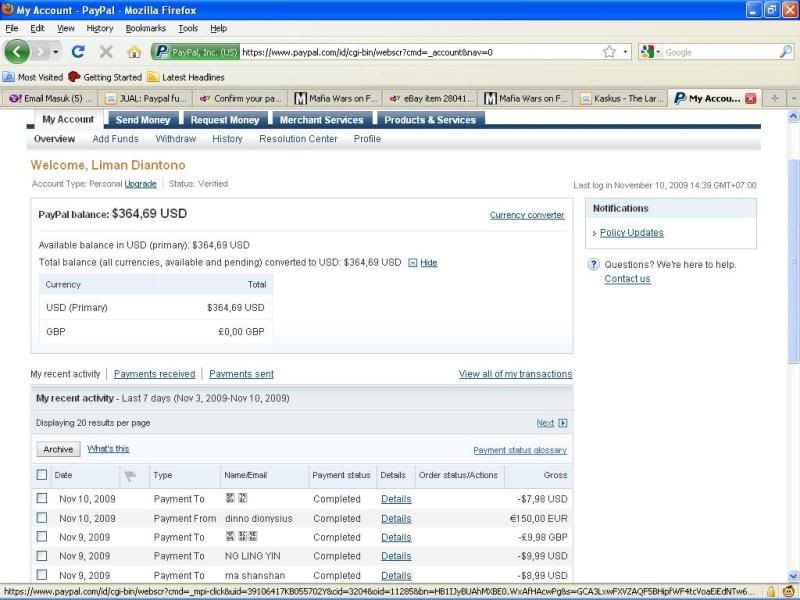Open Details for the €150,00 EUR payment
The height and width of the screenshot is (600, 800).
tap(396, 518)
